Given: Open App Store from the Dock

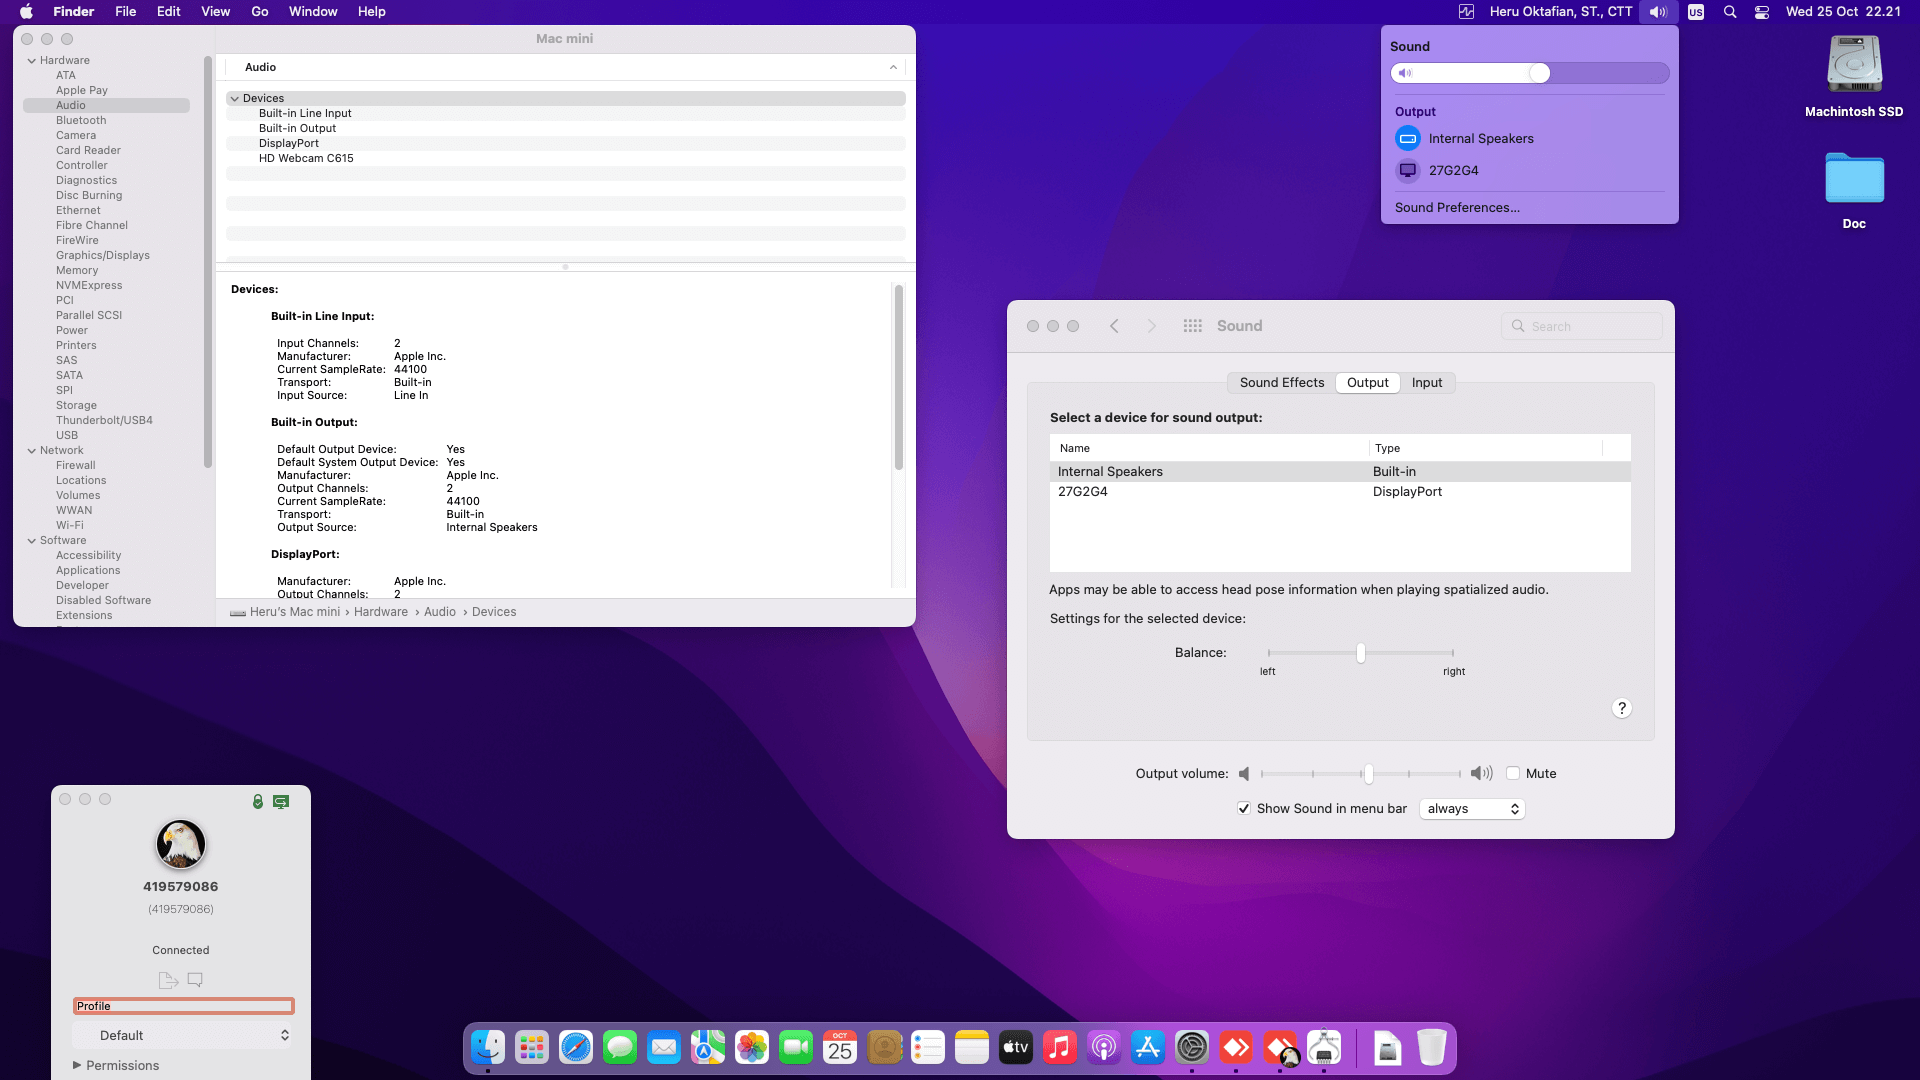Looking at the screenshot, I should point(1148,1047).
